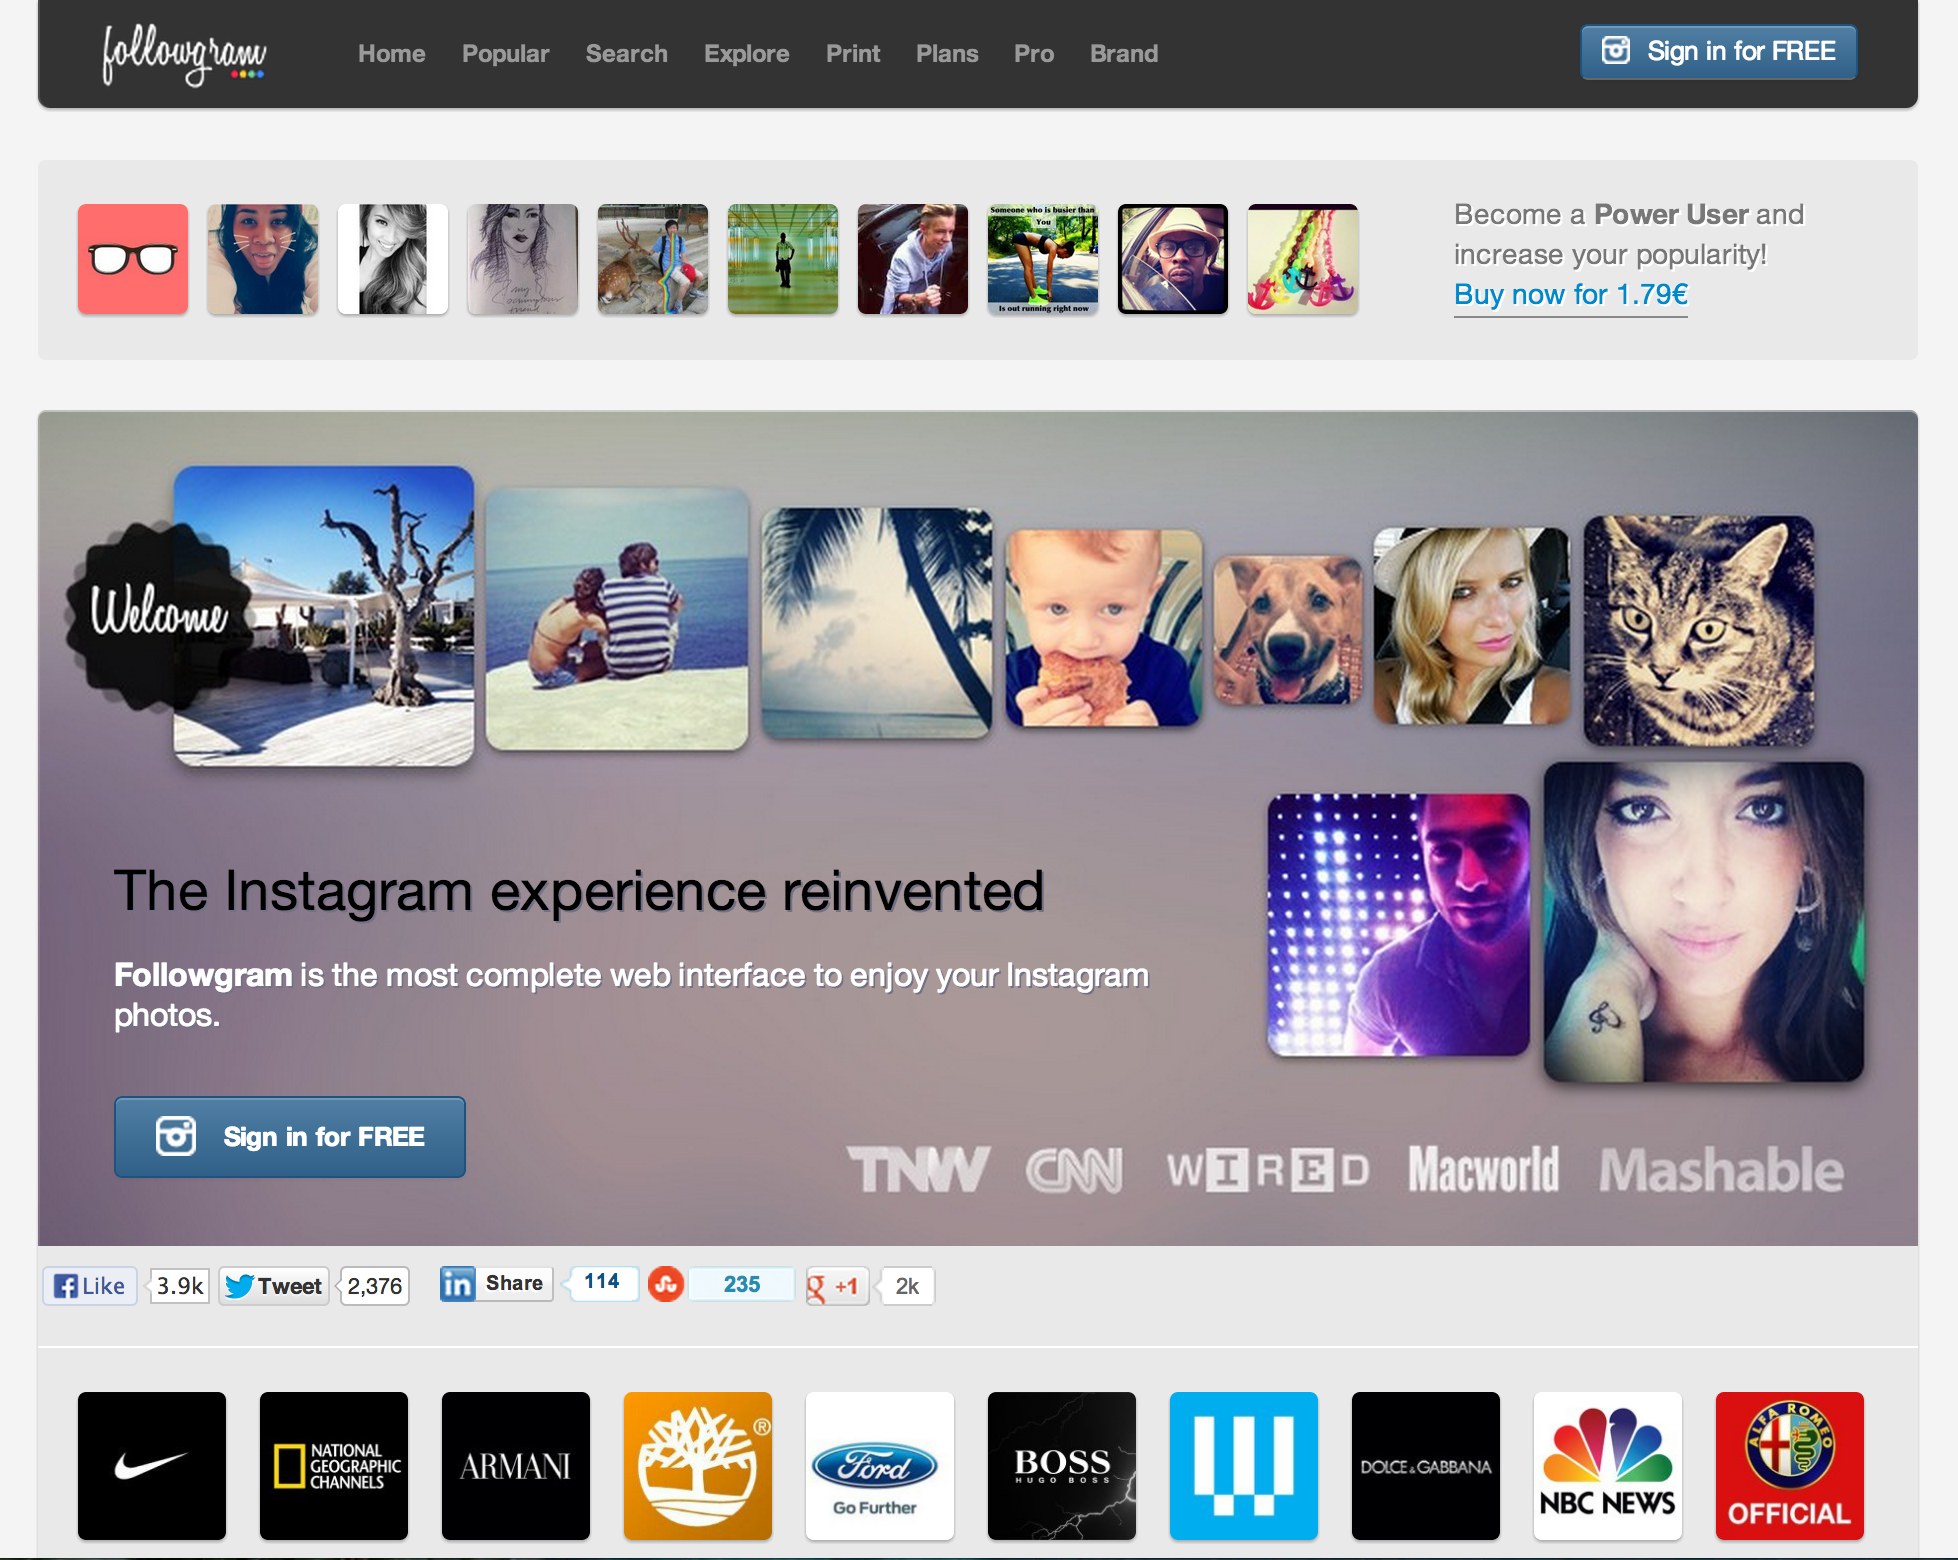The height and width of the screenshot is (1560, 1958).
Task: Open the Home menu item
Action: (x=392, y=54)
